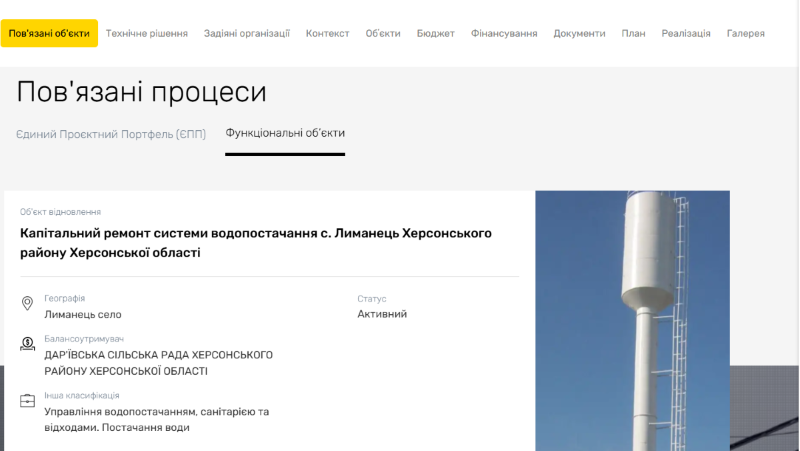800x451 pixels.
Task: Open the Капітальний ремонт системи водопостачання title
Action: coord(256,243)
